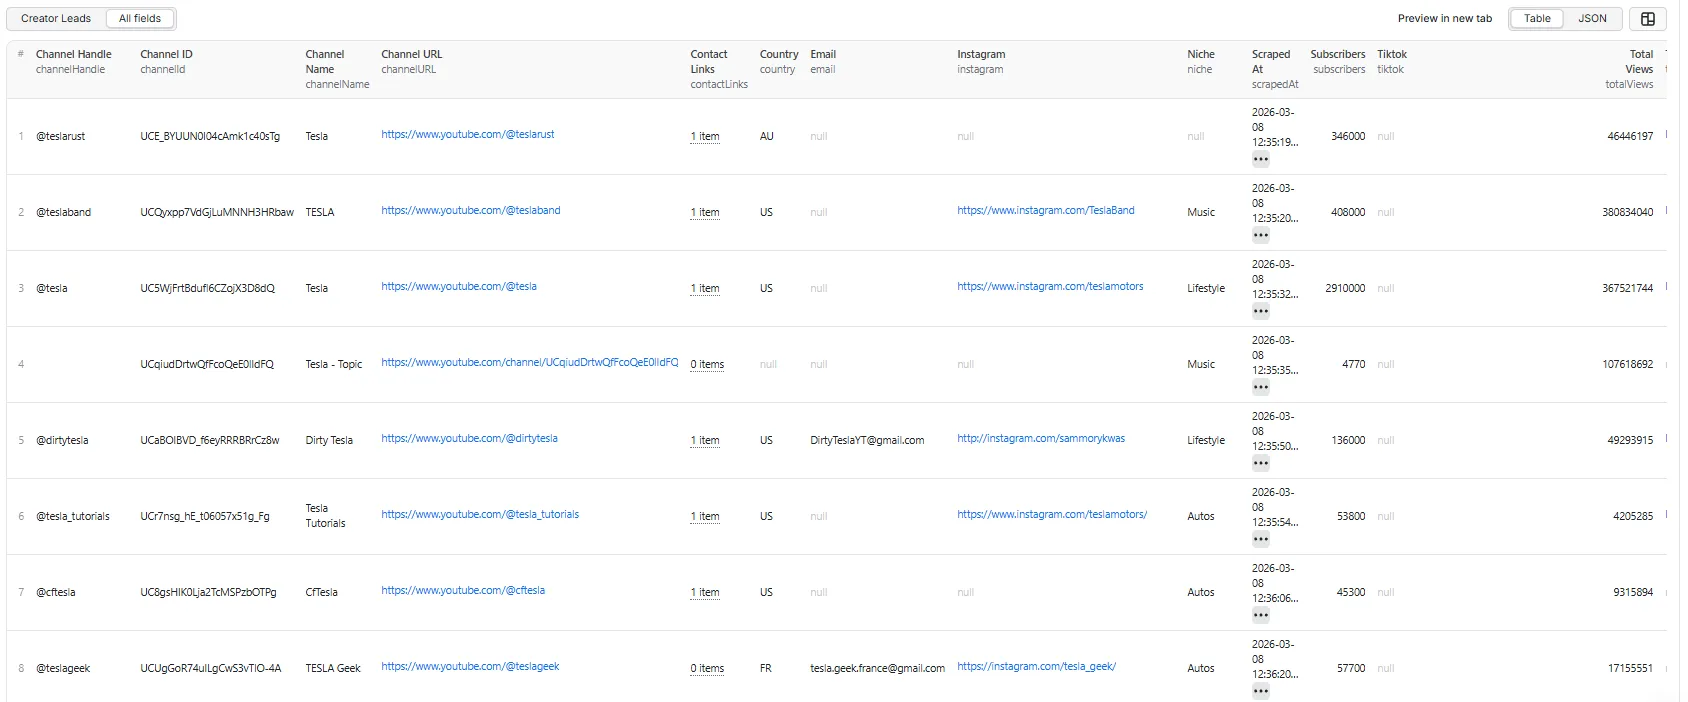
Task: Expand '1 item' contact links for @tesla_tutorials
Action: (705, 516)
